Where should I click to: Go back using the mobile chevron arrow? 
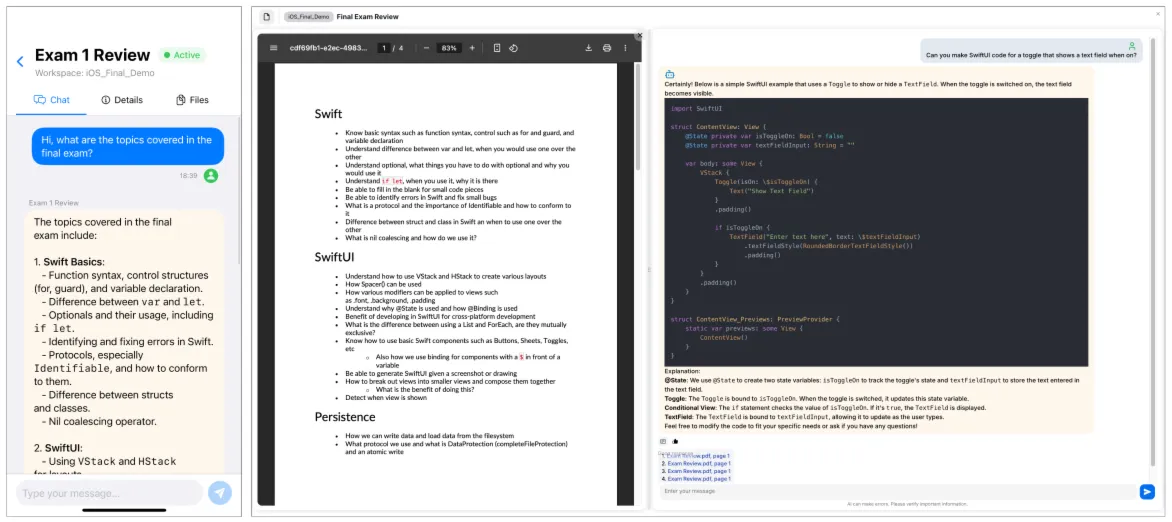(20, 62)
